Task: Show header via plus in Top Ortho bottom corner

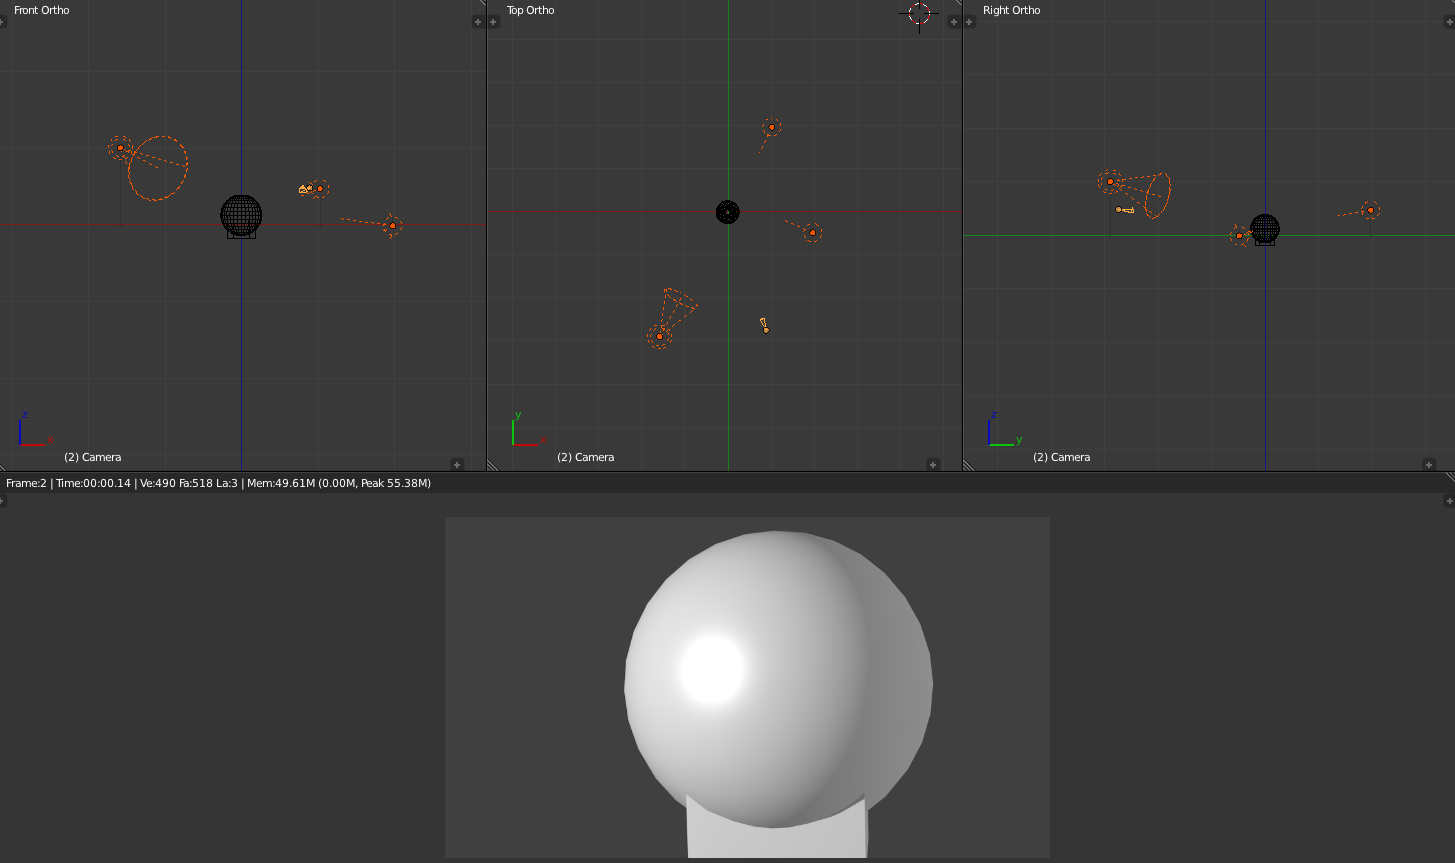Action: (x=933, y=464)
